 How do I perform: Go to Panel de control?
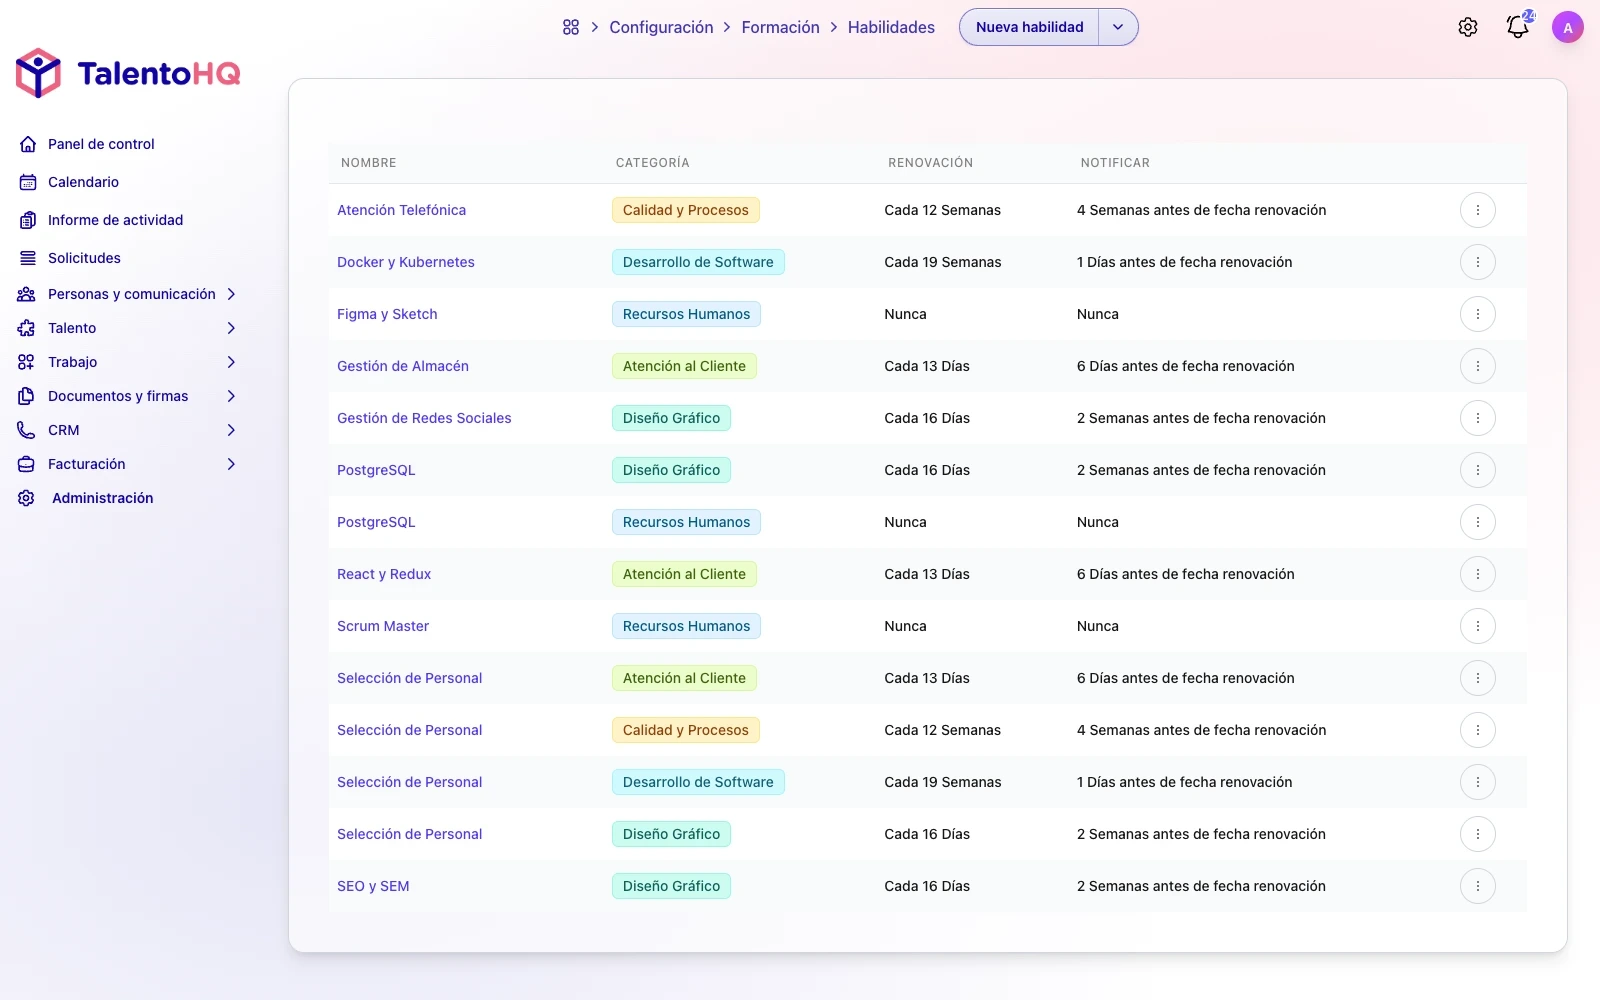[x=101, y=144]
